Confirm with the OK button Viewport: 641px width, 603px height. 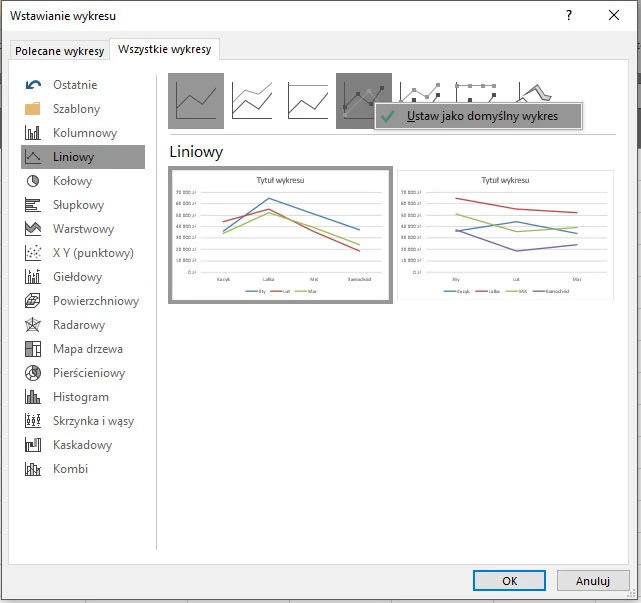coord(509,581)
